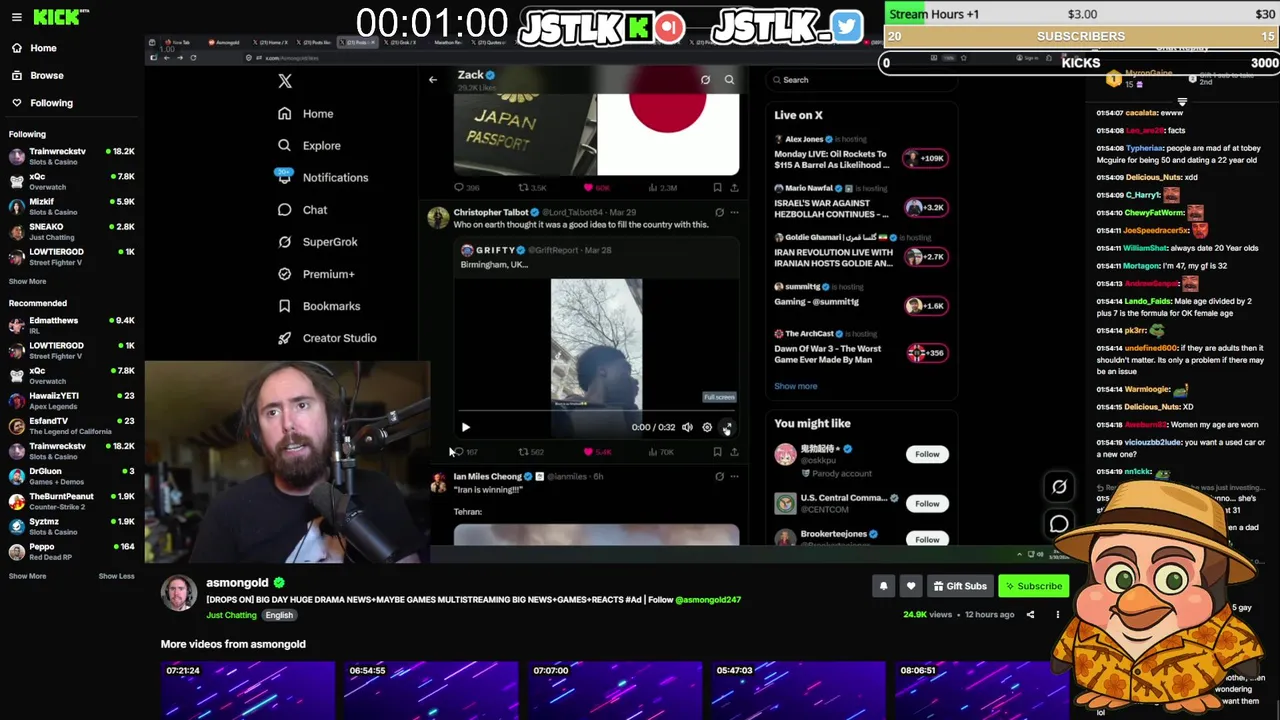Screen dimensions: 1280x720
Task: Open the 07:07:00 video thumbnail
Action: 615,690
